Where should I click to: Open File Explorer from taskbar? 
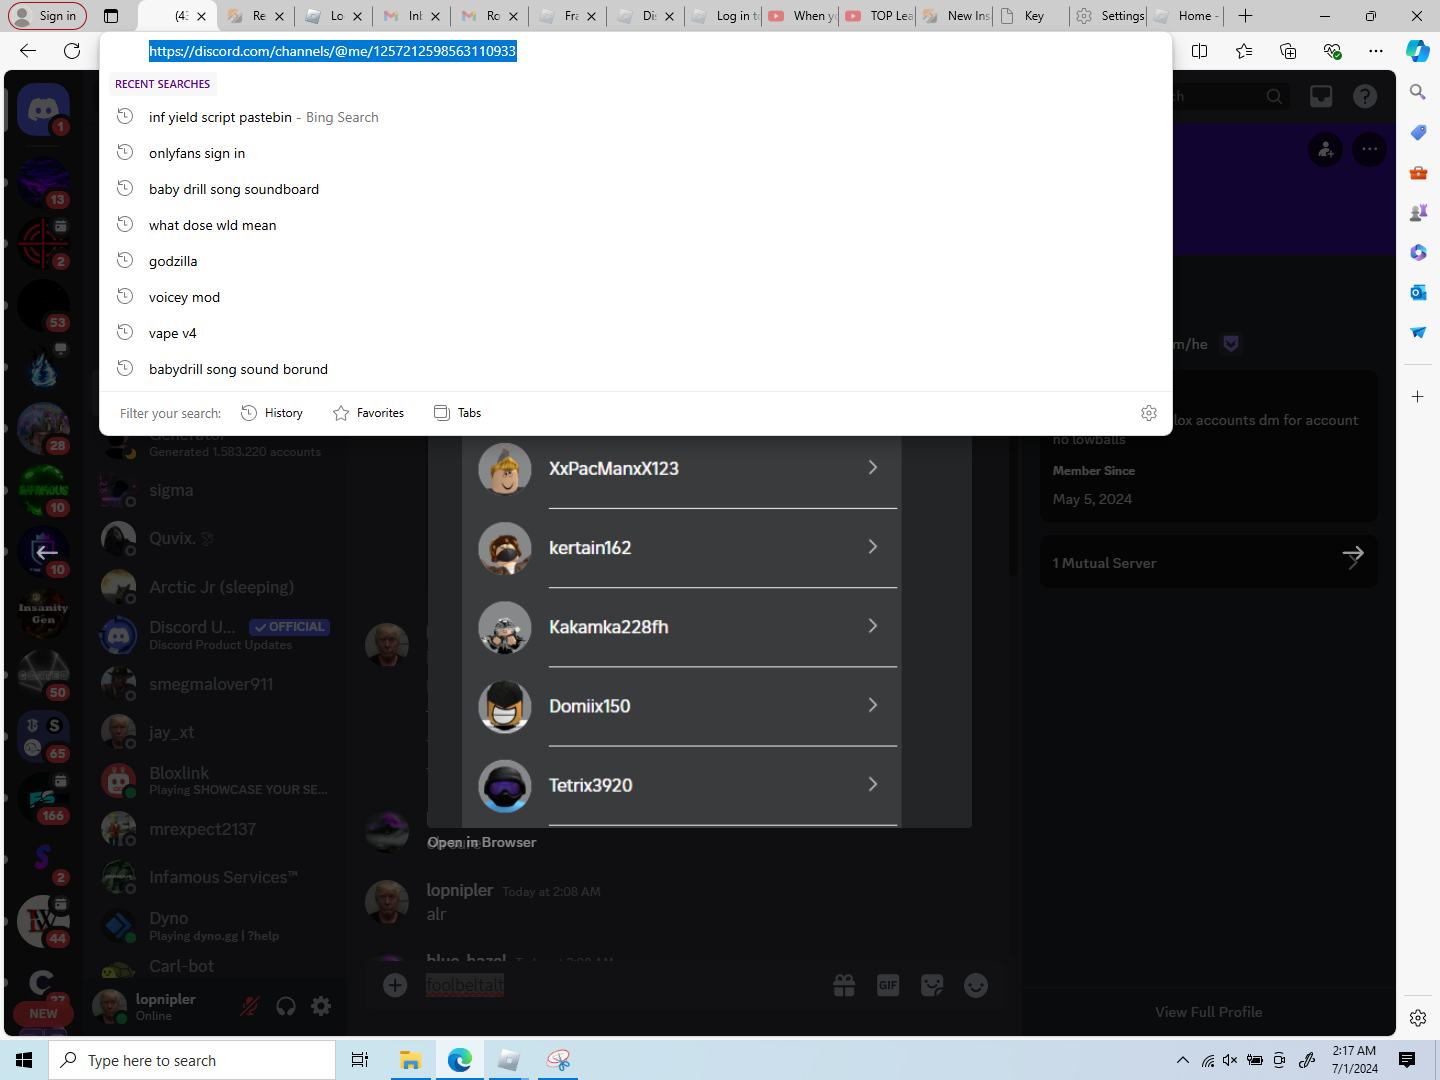click(x=410, y=1060)
